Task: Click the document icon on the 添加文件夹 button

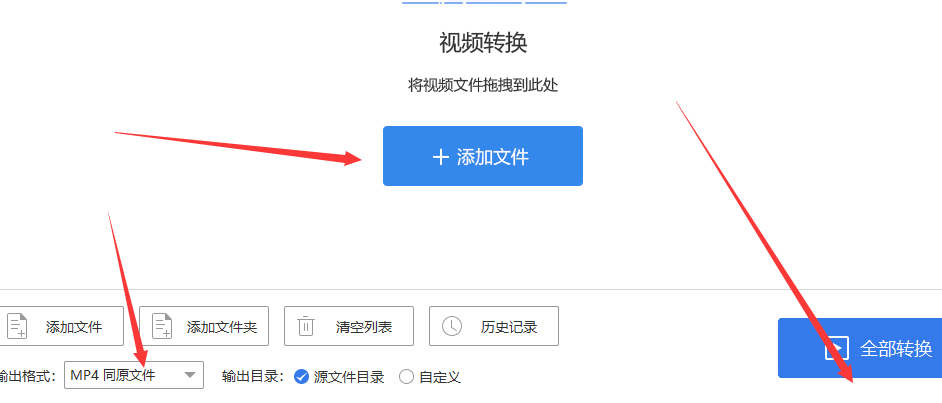Action: point(162,326)
